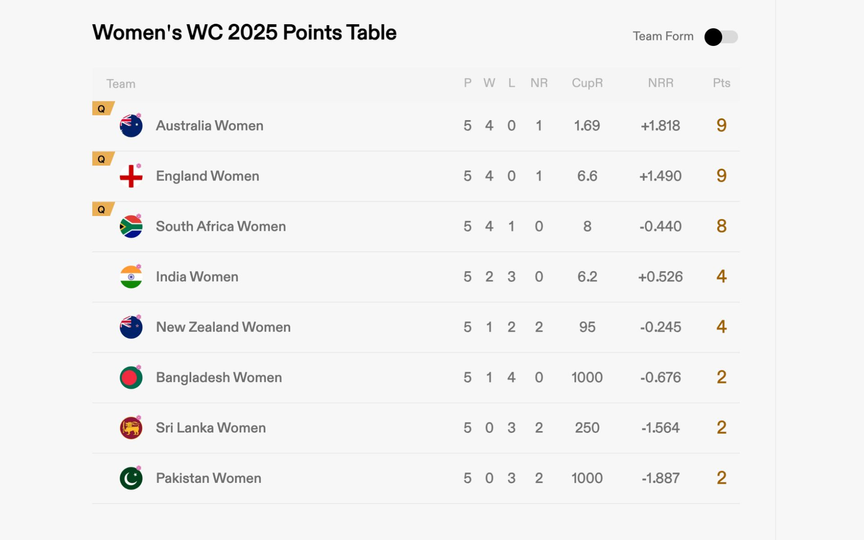
Task: Click the South Africa Women flag icon
Action: (x=131, y=227)
